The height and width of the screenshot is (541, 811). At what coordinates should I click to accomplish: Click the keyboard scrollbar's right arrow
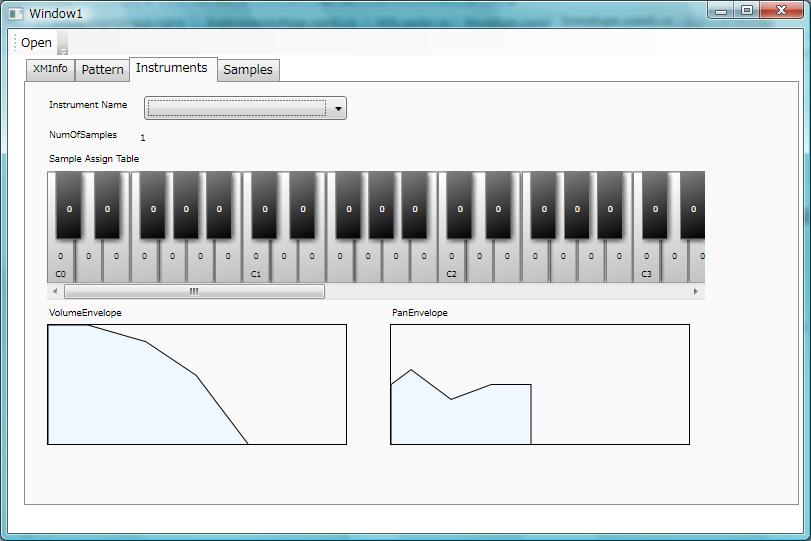(x=696, y=292)
